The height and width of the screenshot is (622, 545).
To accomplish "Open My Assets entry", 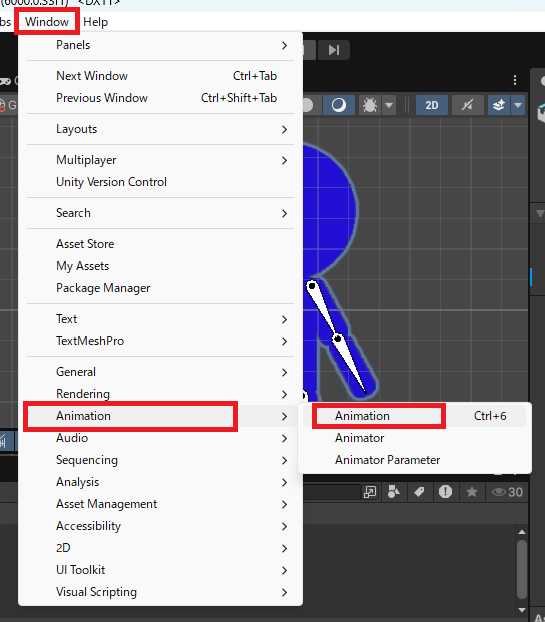I will coord(160,266).
